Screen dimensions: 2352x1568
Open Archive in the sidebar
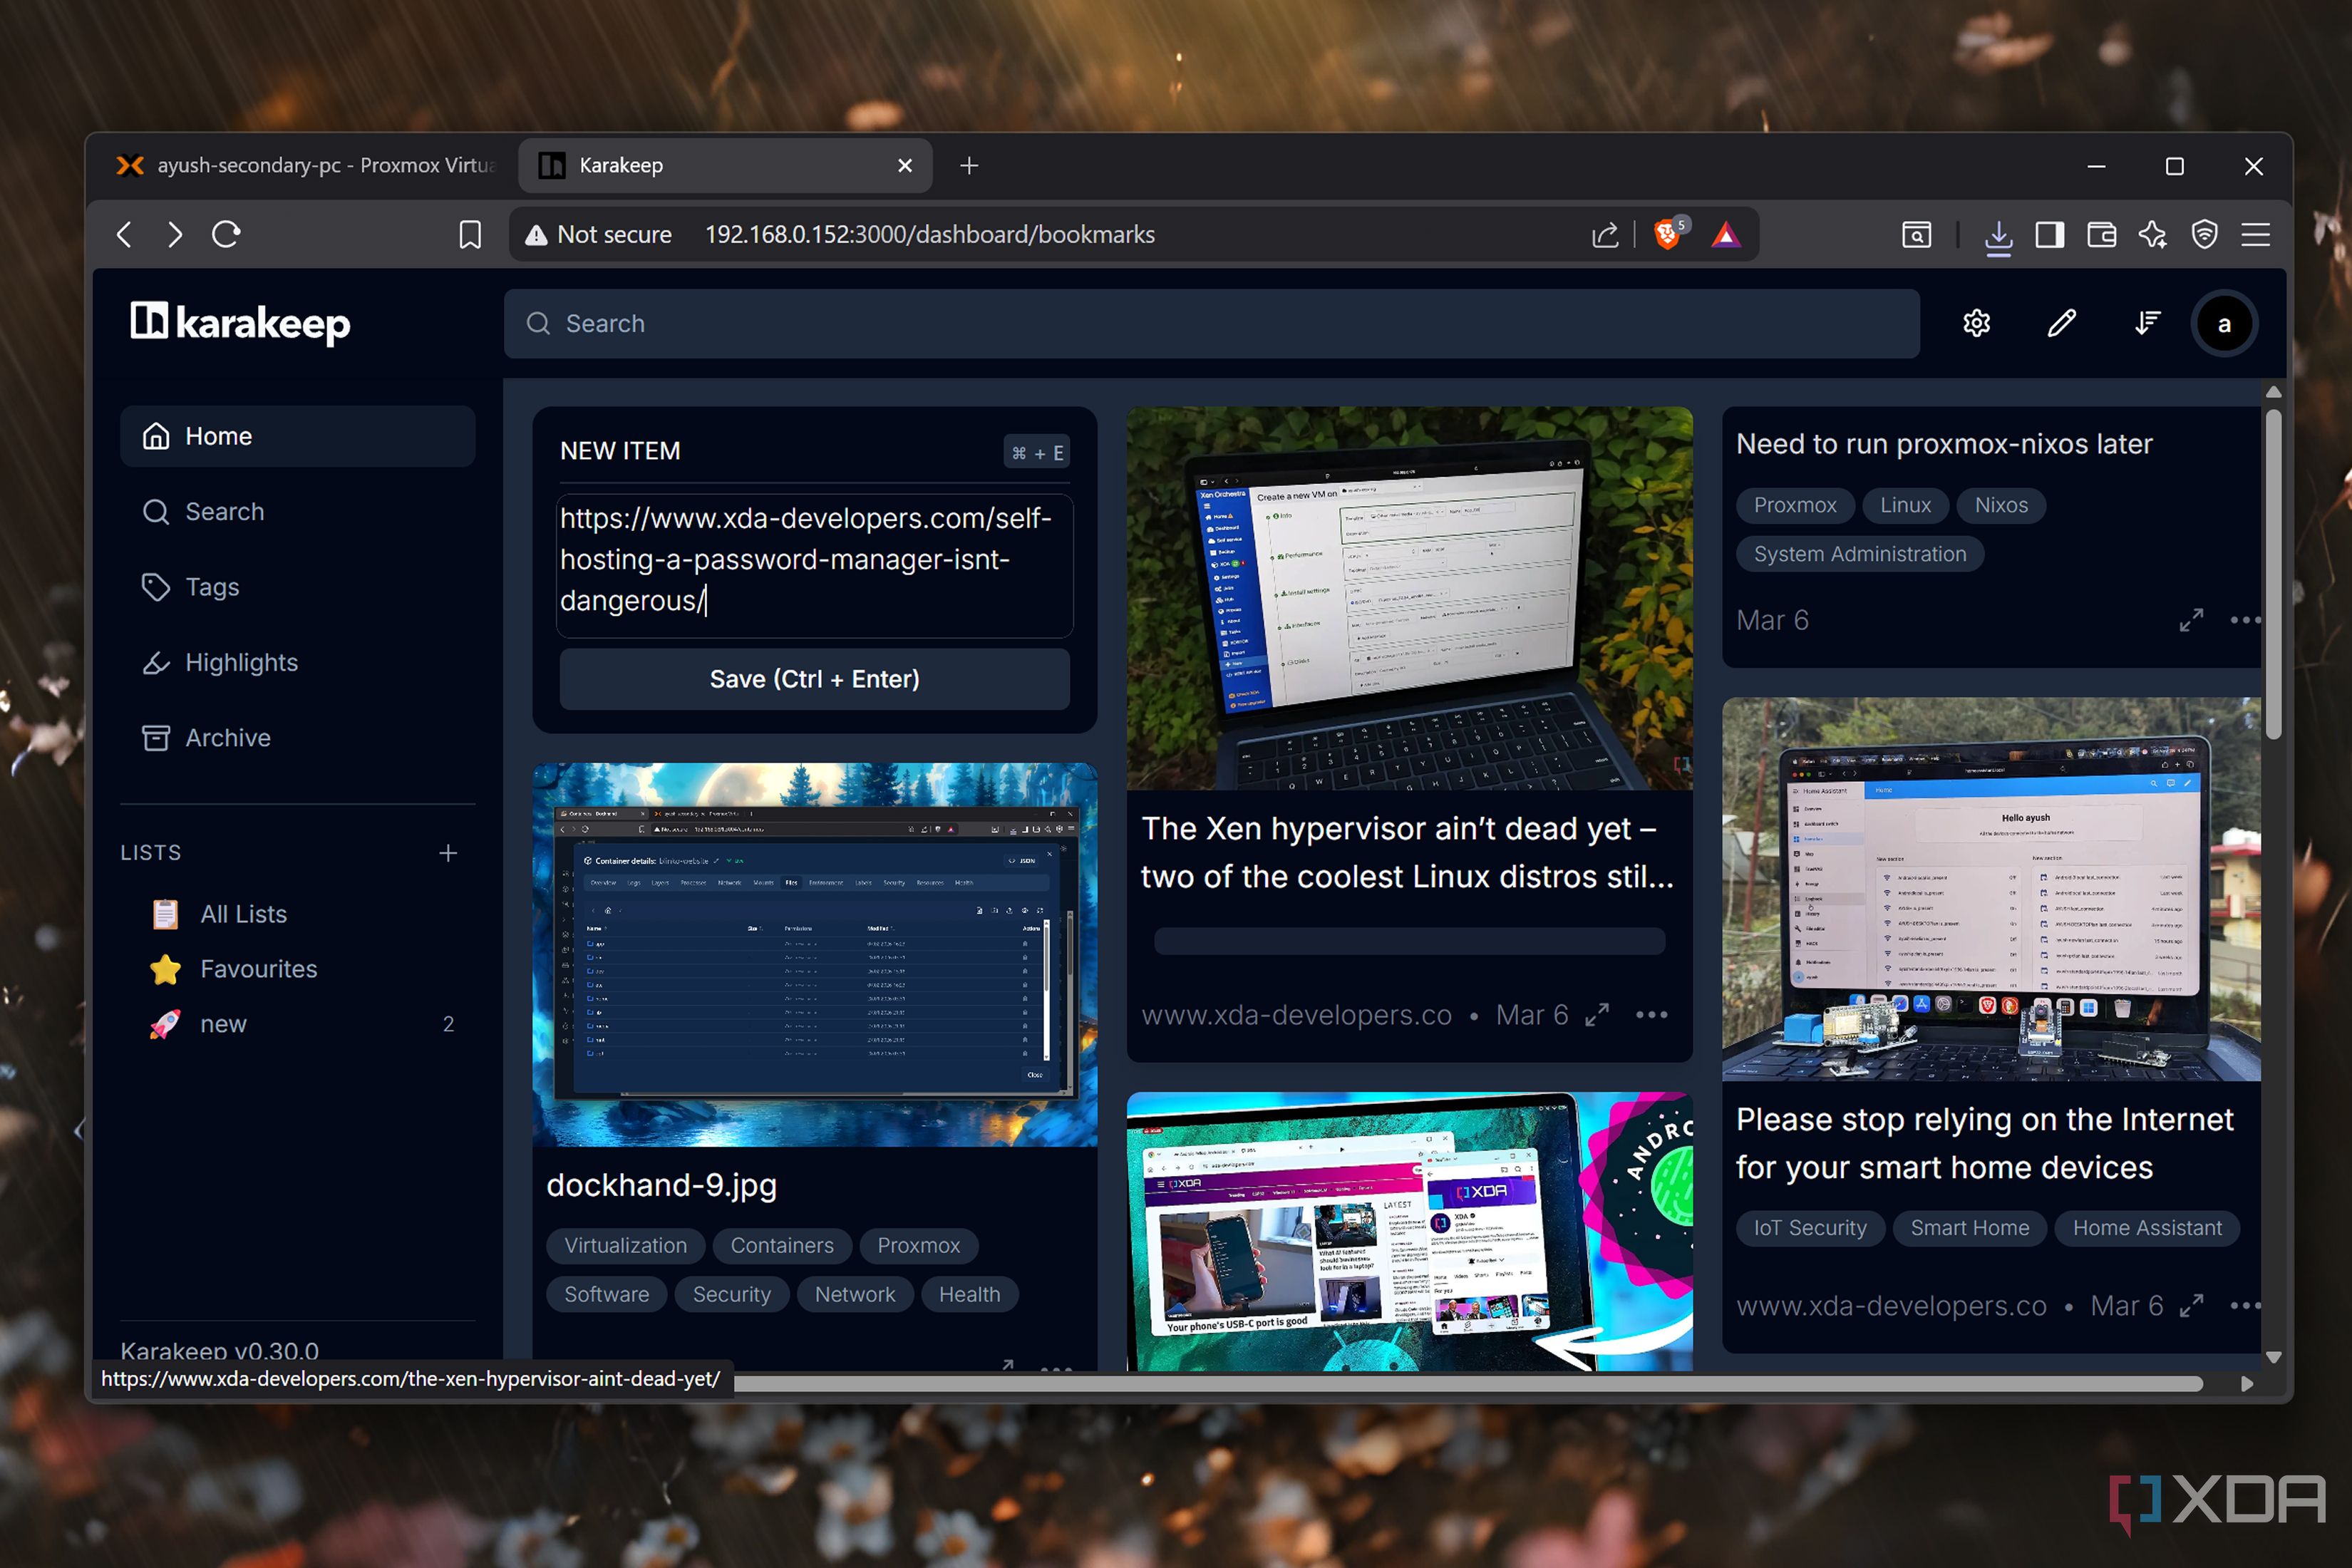pos(297,737)
